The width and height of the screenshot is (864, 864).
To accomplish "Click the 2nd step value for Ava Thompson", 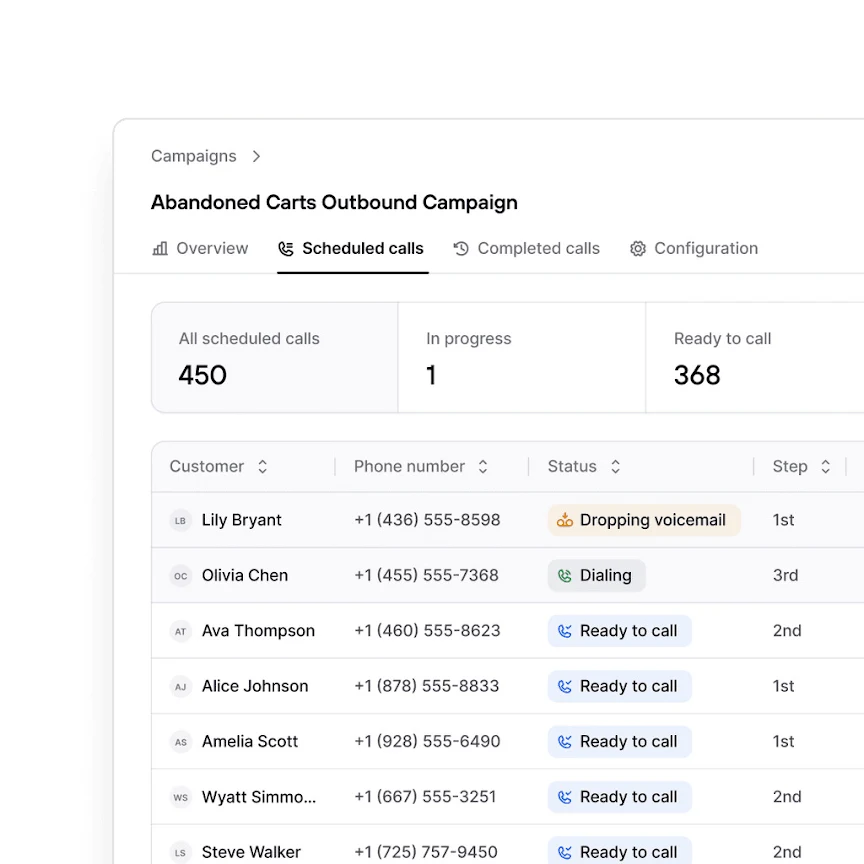I will 787,631.
